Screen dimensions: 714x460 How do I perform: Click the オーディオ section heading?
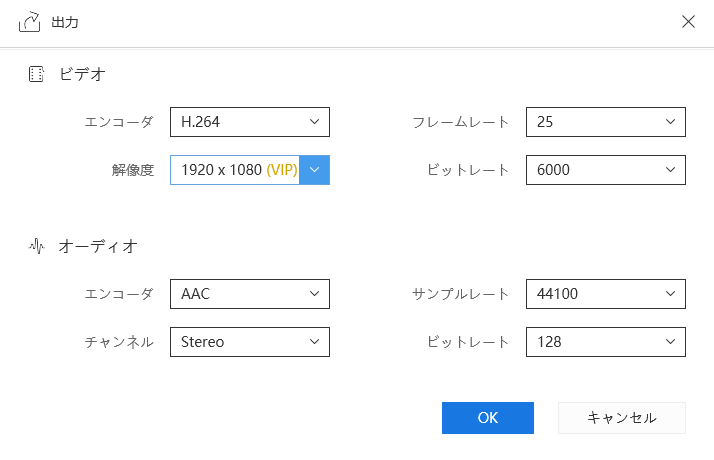click(x=98, y=245)
